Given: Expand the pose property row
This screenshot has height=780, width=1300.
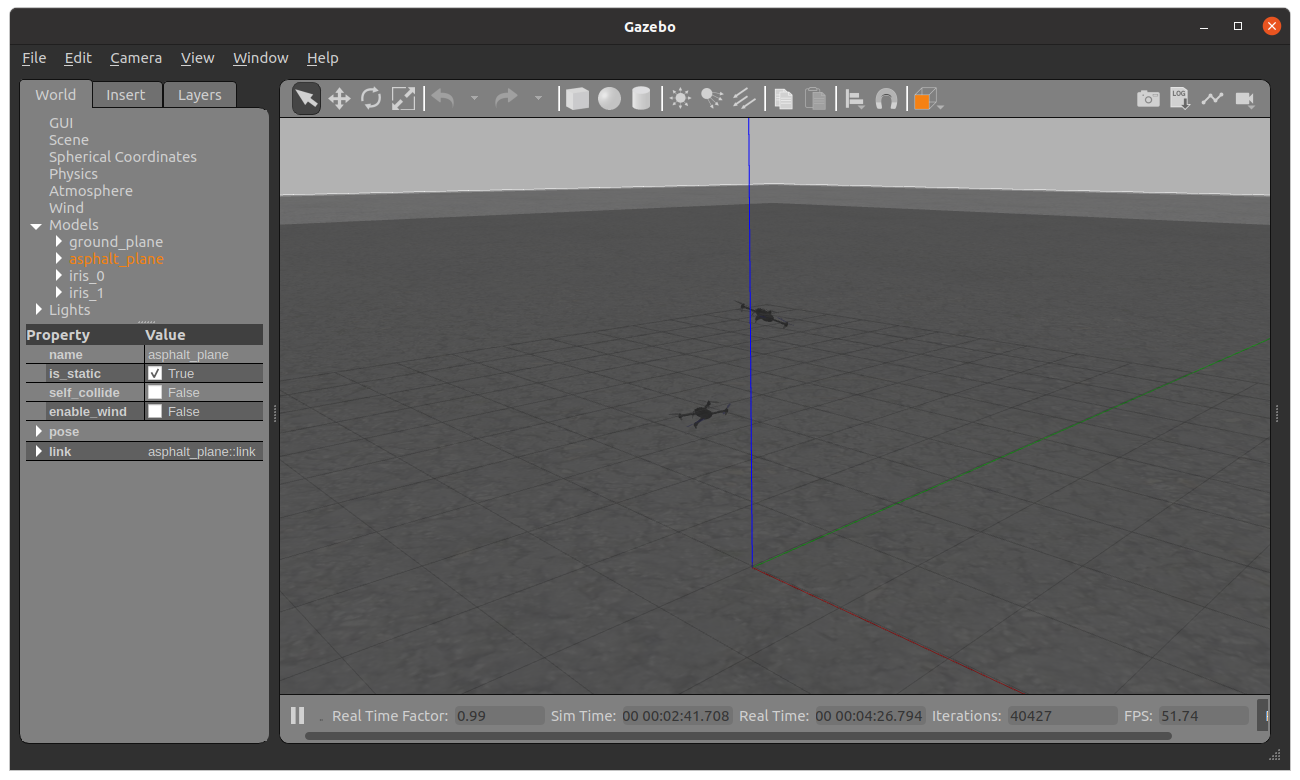Looking at the screenshot, I should 38,432.
